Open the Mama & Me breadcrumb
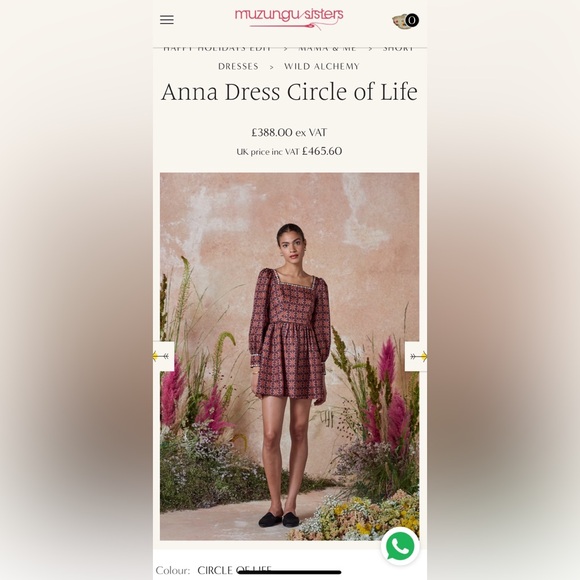Image resolution: width=580 pixels, height=580 pixels. [x=327, y=48]
